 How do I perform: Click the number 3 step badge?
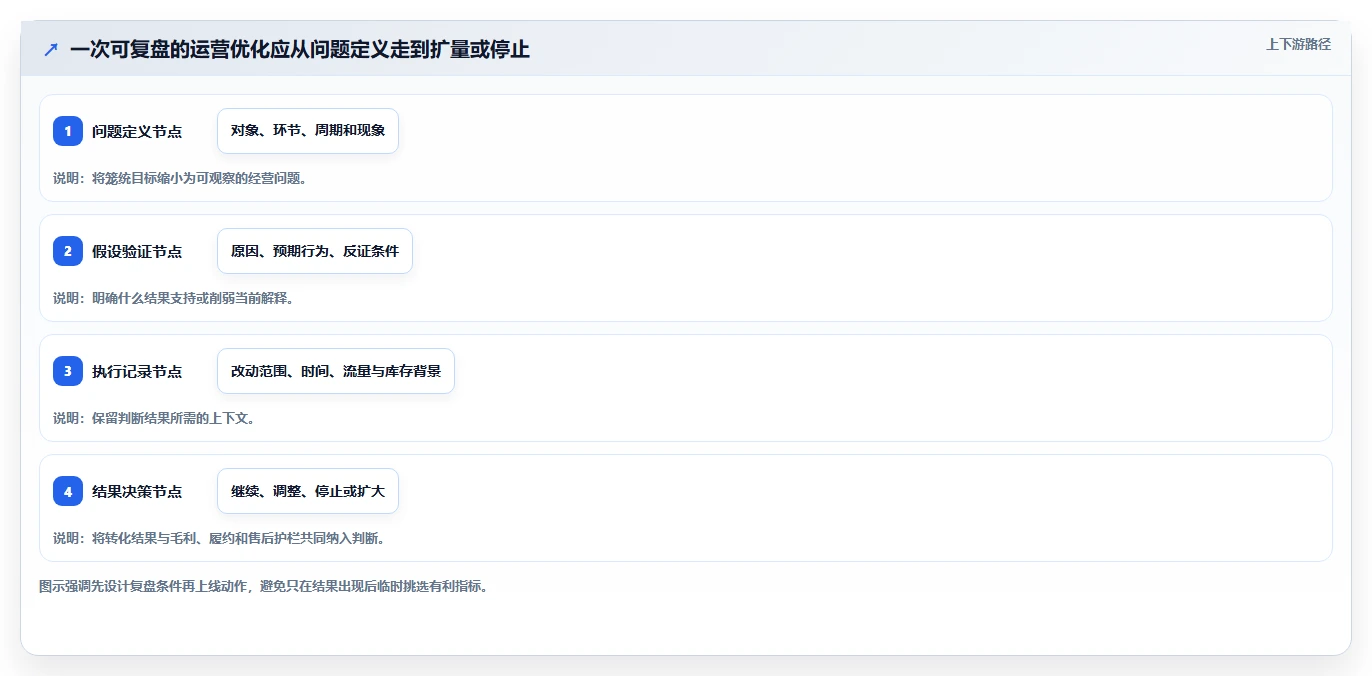68,371
